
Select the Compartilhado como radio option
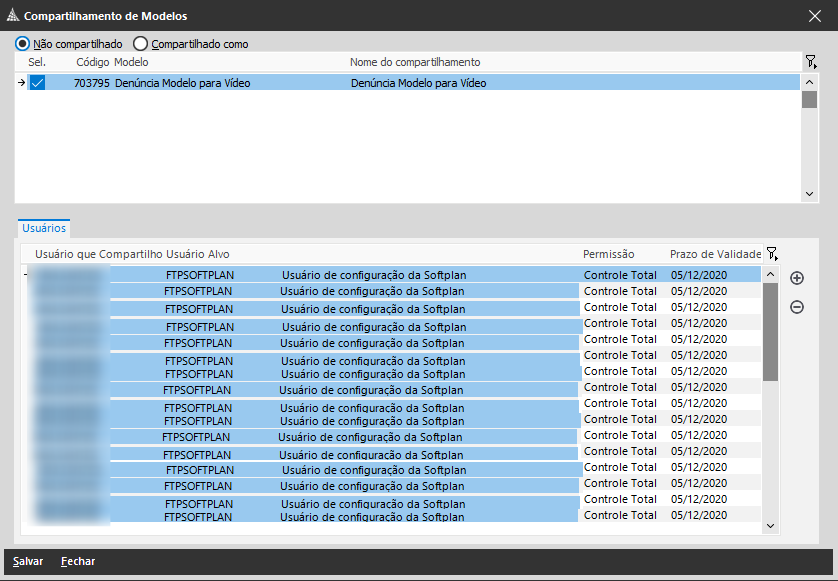pos(140,44)
